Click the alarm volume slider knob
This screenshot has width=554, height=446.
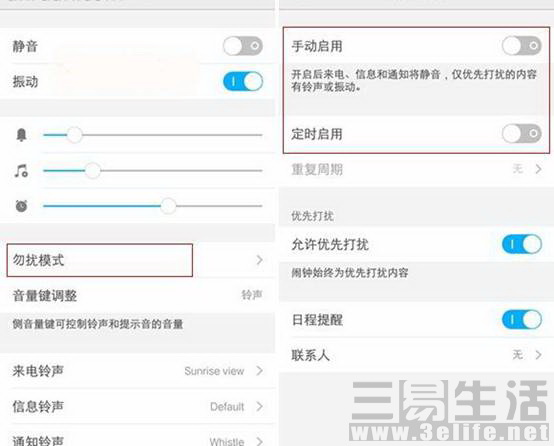[168, 206]
